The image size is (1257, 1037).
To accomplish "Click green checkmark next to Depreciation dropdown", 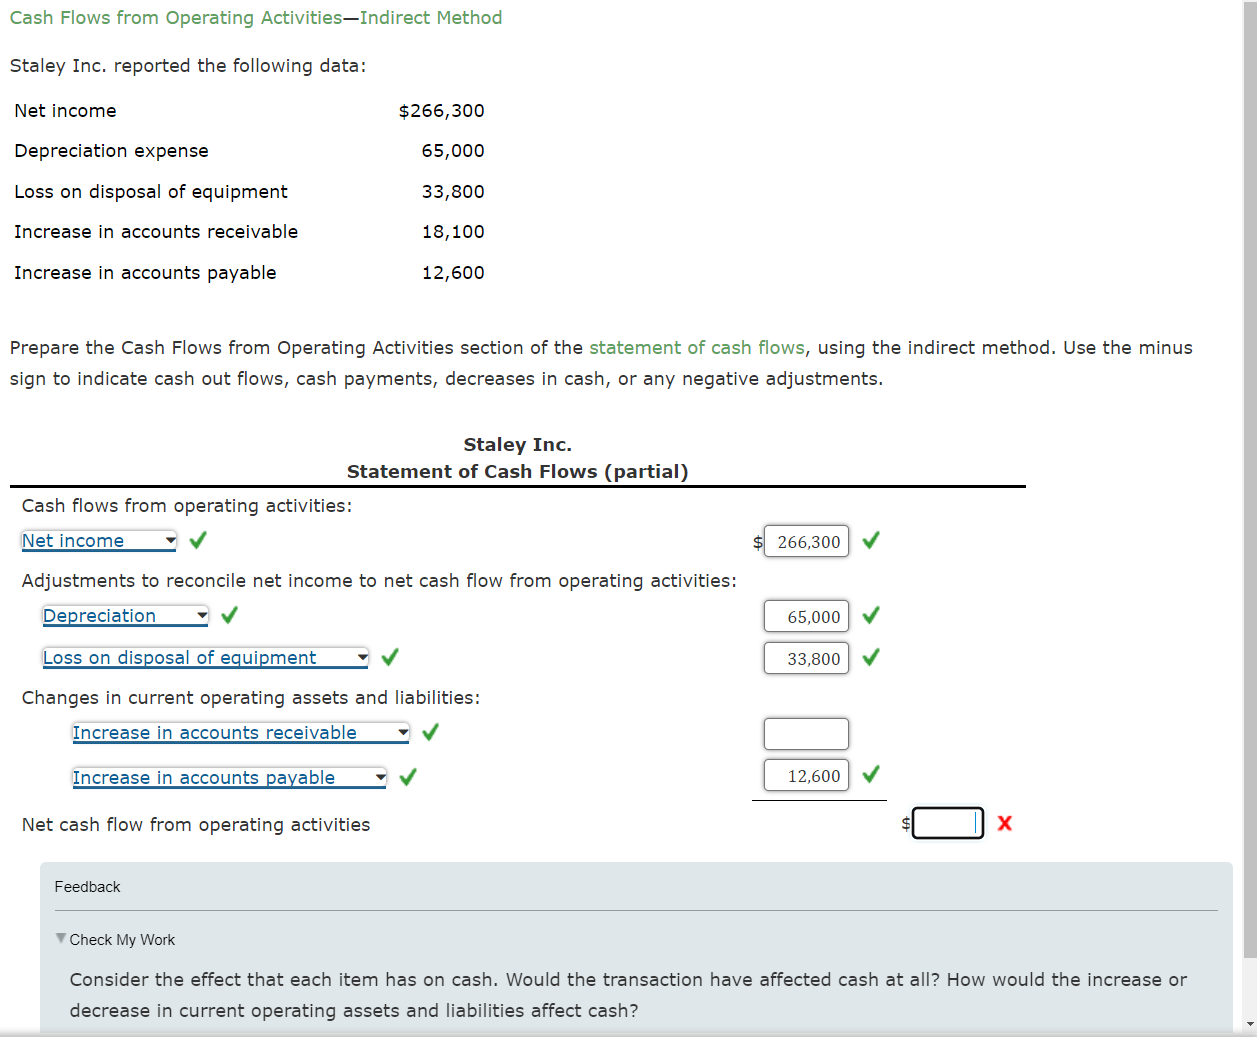I will click(229, 615).
